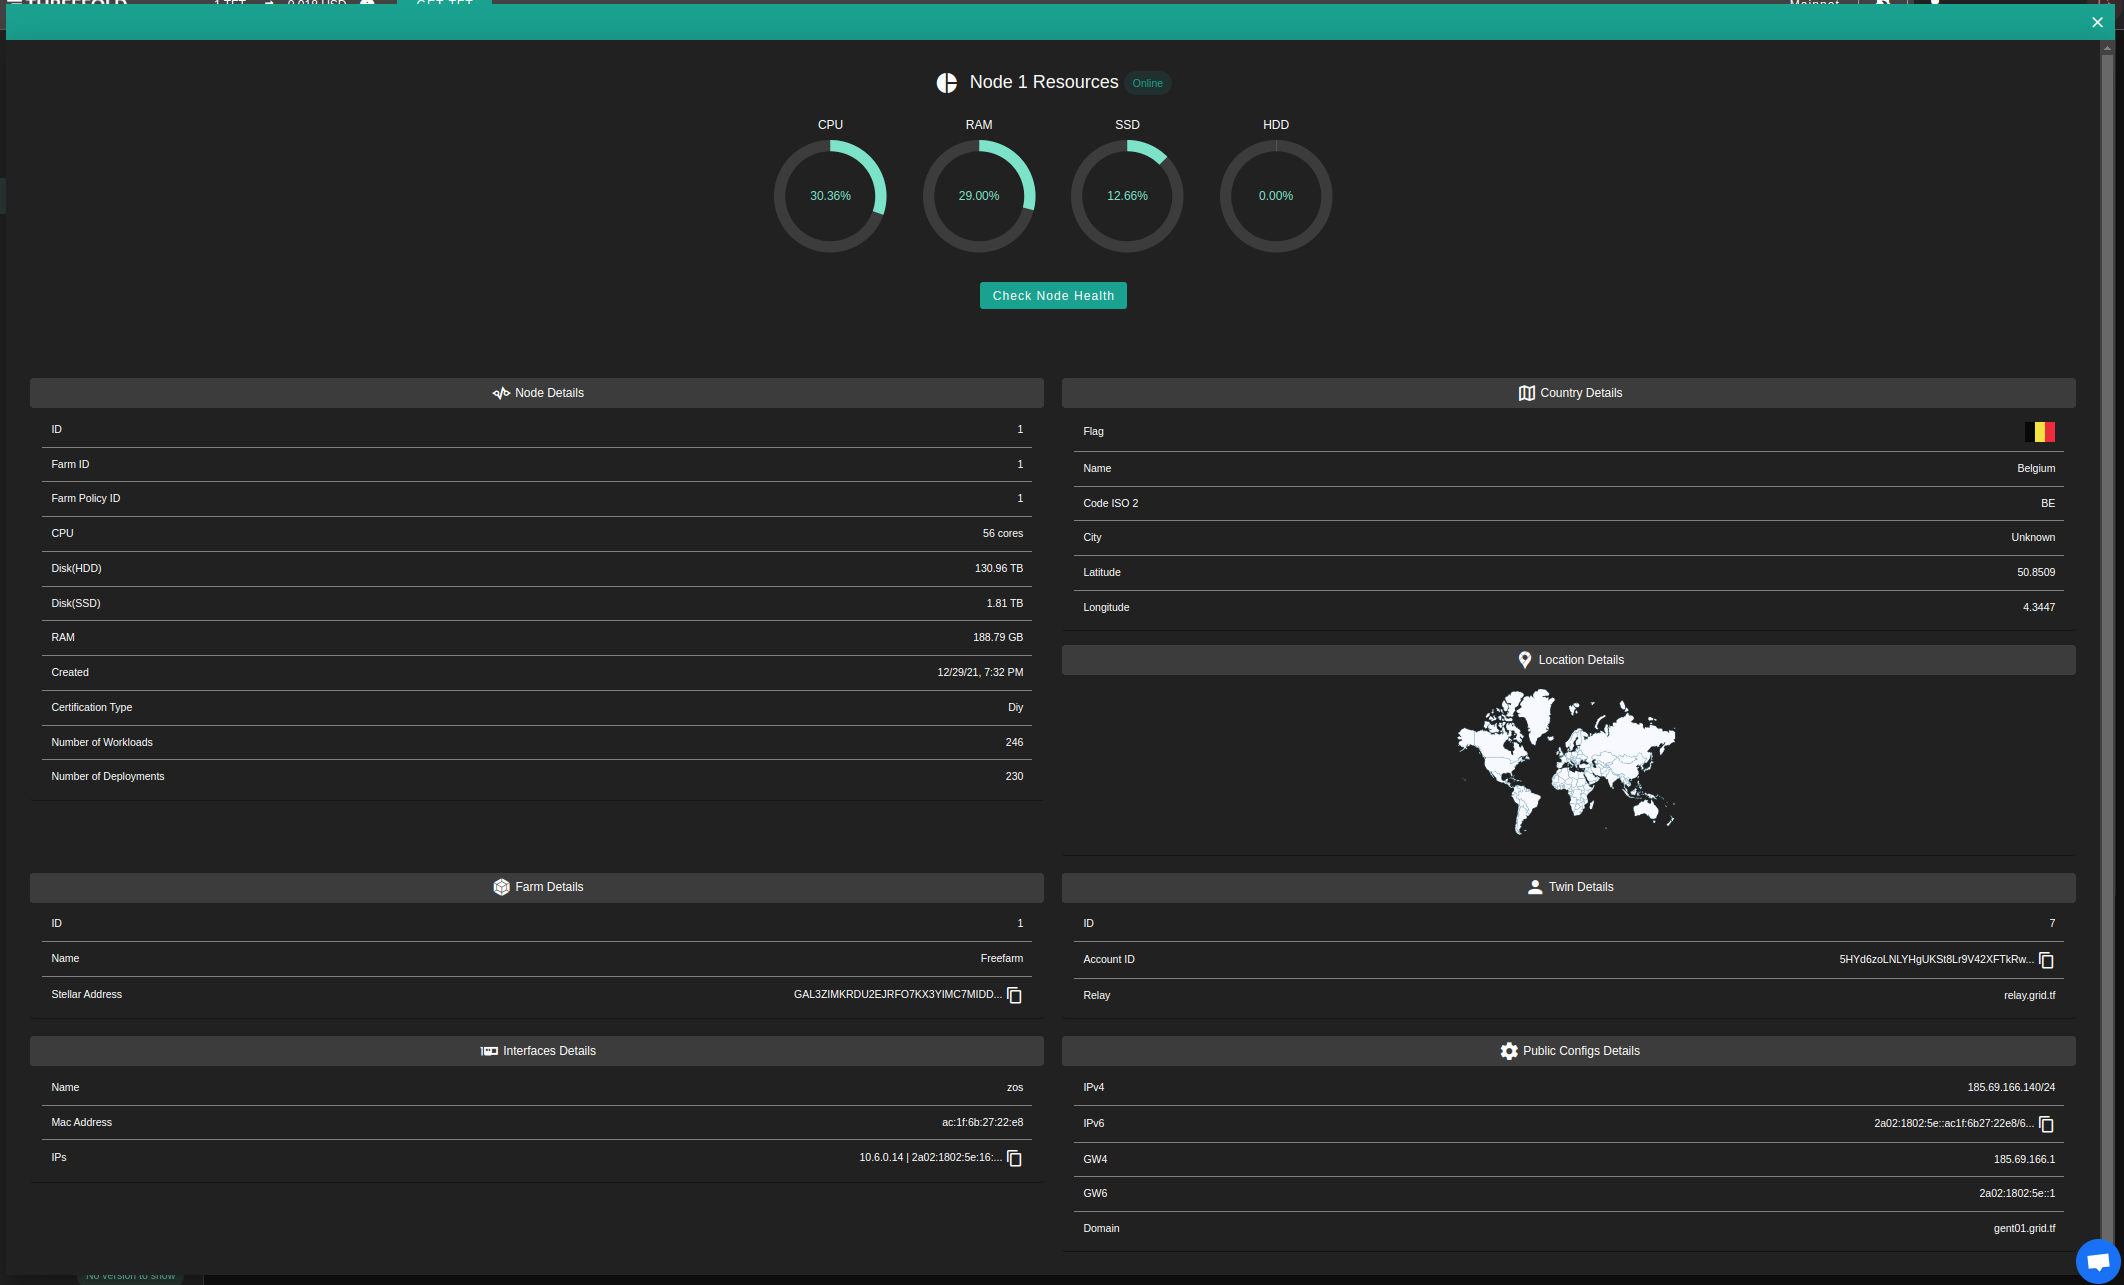Select the Node Details section header
Viewport: 2124px width, 1285px height.
click(x=537, y=393)
